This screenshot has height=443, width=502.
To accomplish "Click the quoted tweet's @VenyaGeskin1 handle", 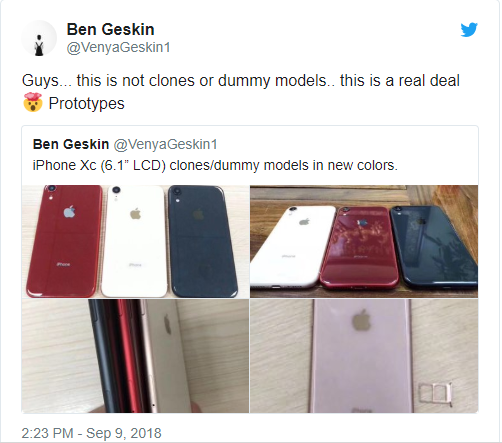I will [x=166, y=145].
